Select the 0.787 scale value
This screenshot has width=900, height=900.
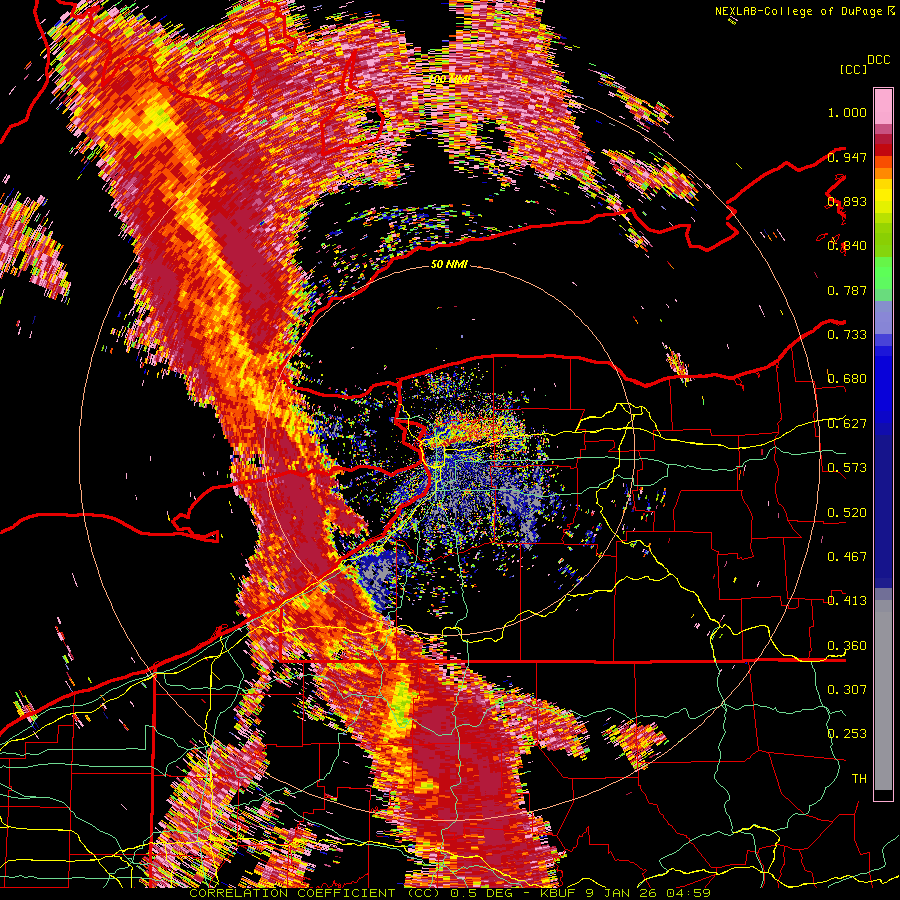(x=847, y=290)
